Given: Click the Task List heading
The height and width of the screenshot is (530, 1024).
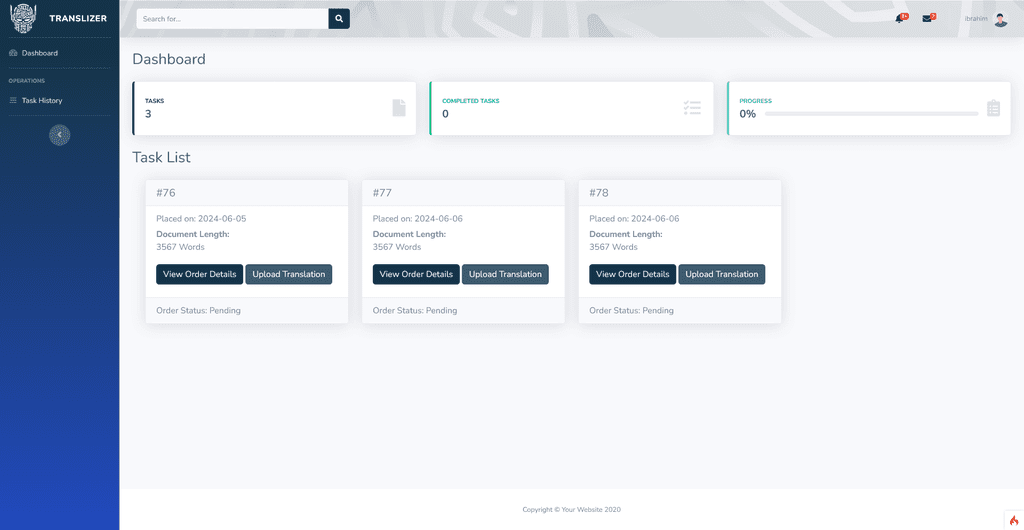Looking at the screenshot, I should (x=161, y=157).
